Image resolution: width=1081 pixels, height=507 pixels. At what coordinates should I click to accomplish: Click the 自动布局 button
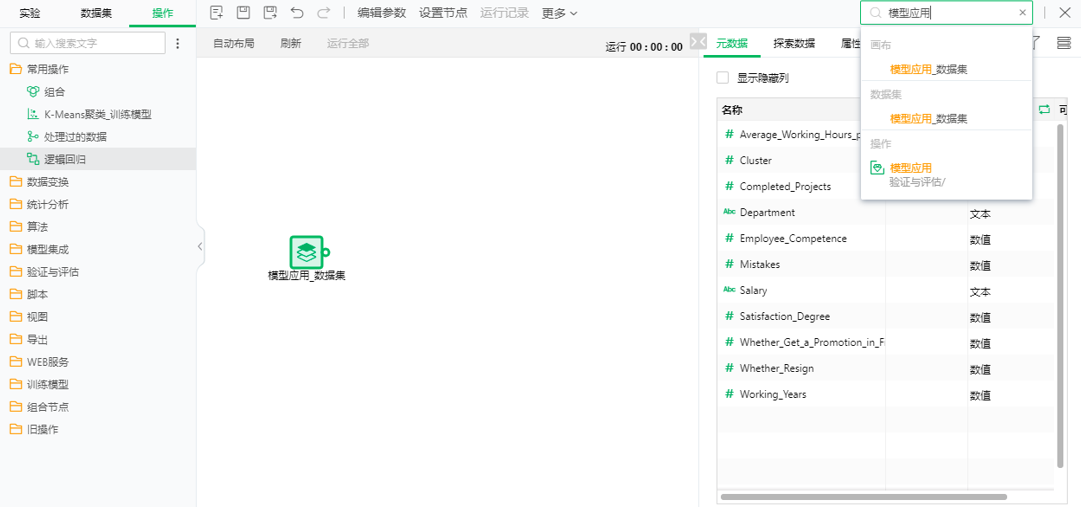pyautogui.click(x=234, y=43)
